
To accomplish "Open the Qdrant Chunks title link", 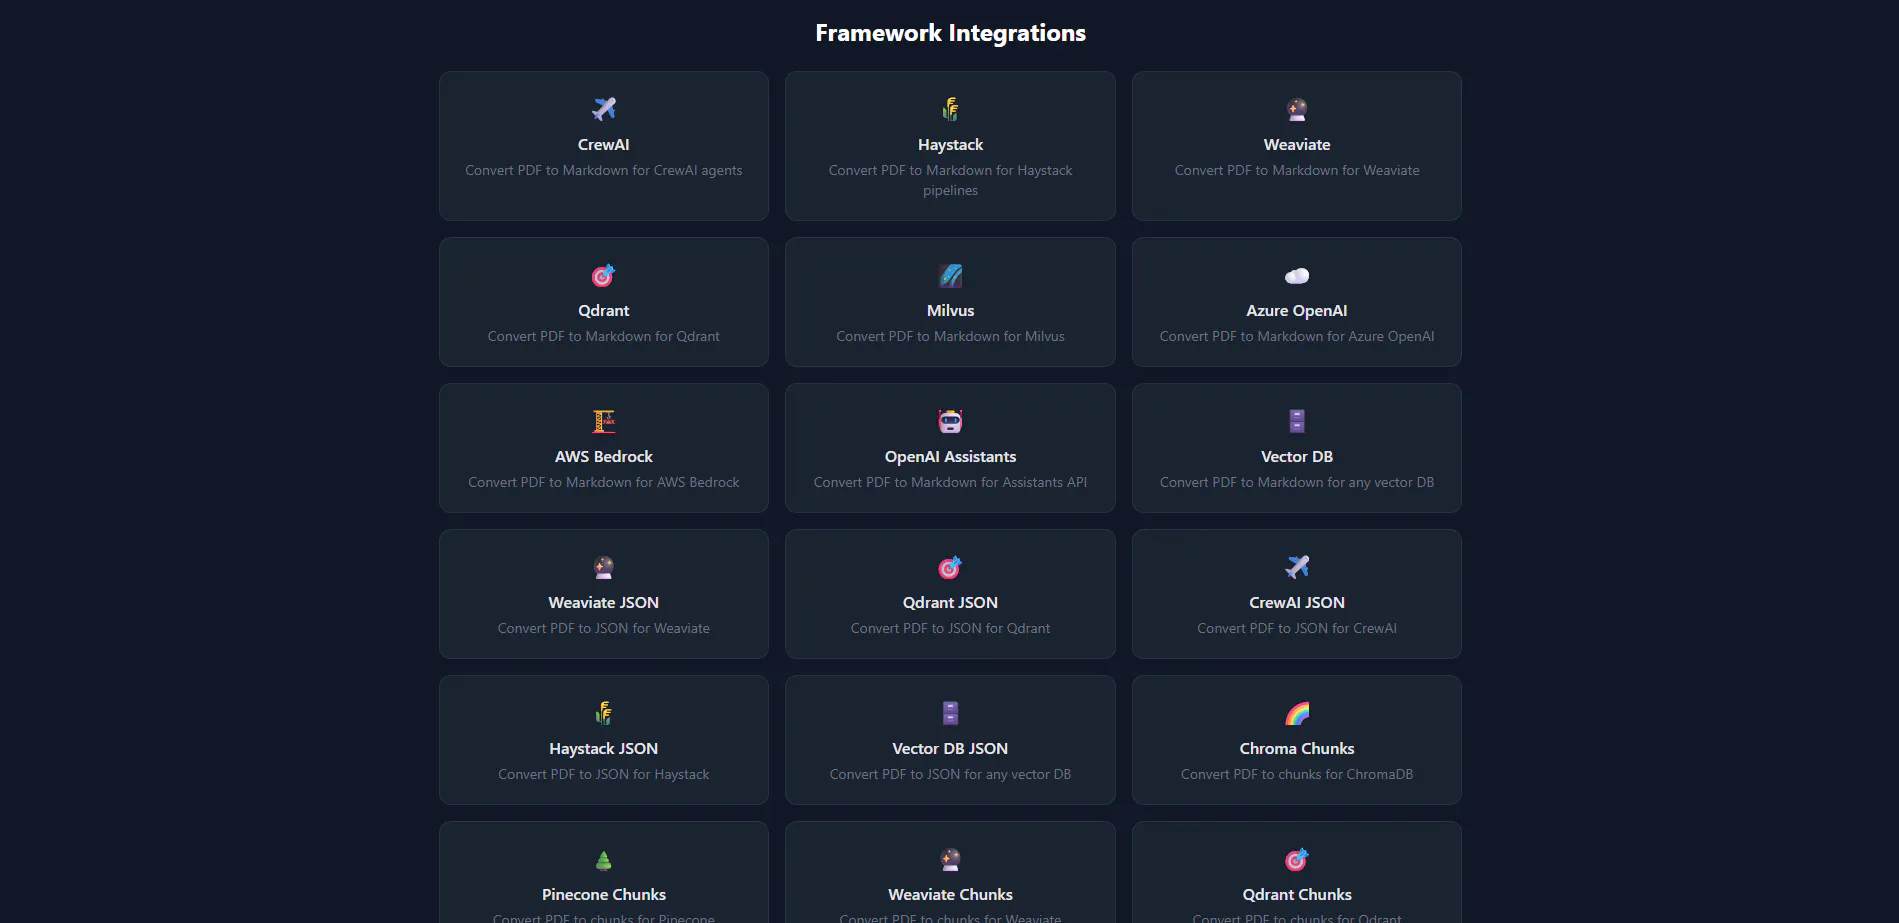I will [1297, 895].
